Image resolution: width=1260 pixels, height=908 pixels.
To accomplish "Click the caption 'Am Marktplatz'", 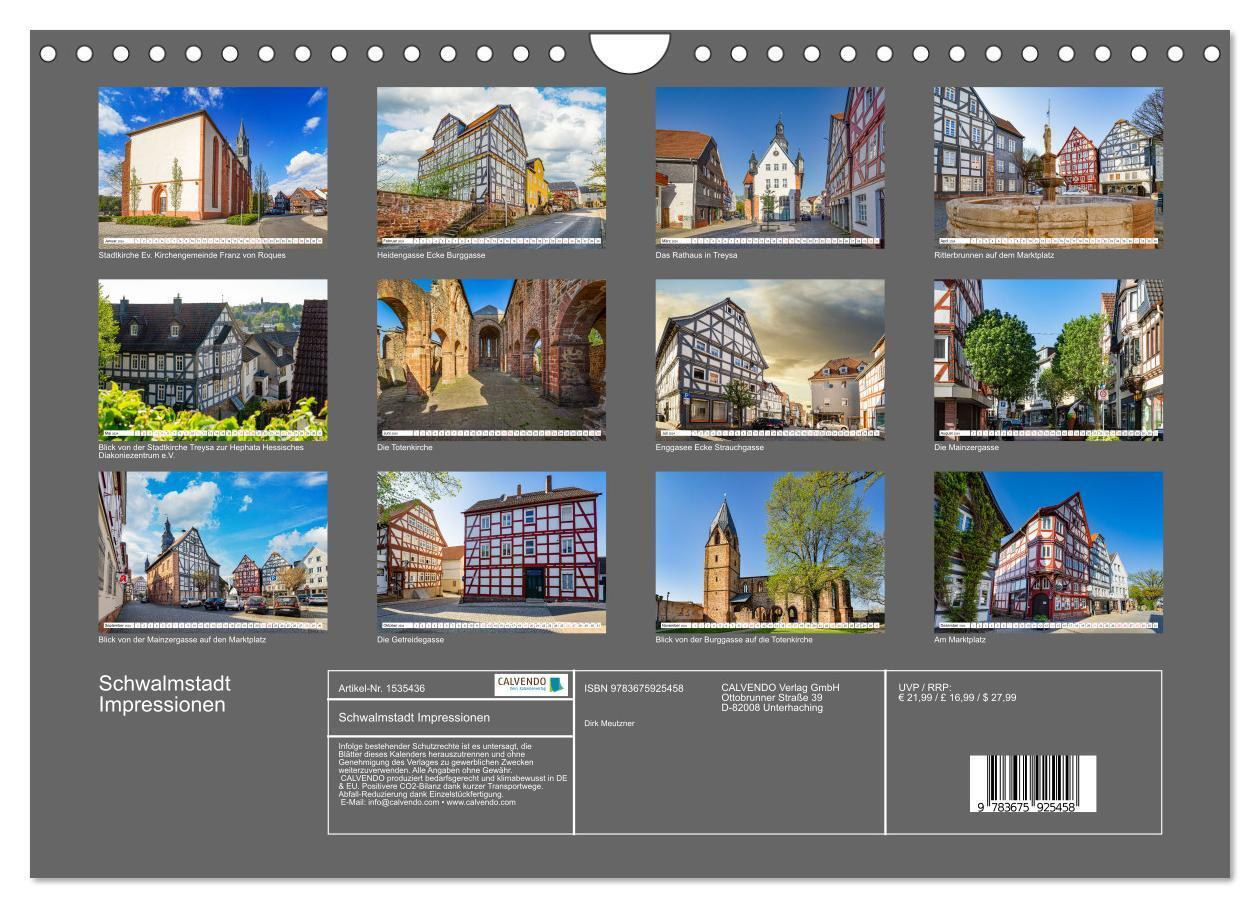I will (960, 640).
